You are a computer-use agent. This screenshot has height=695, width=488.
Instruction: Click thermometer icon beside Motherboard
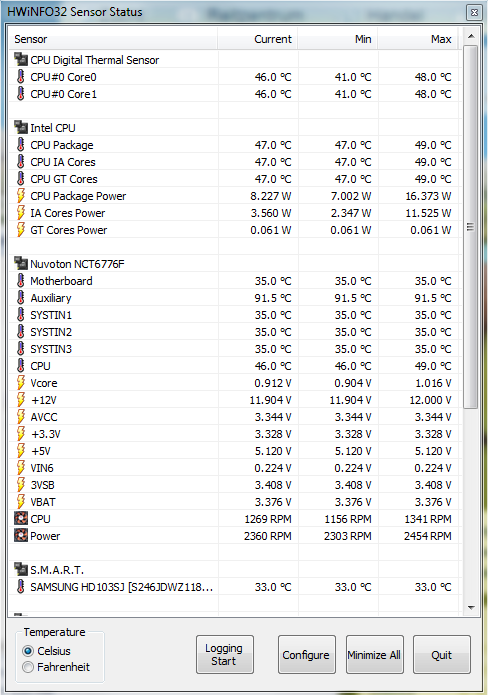click(20, 281)
